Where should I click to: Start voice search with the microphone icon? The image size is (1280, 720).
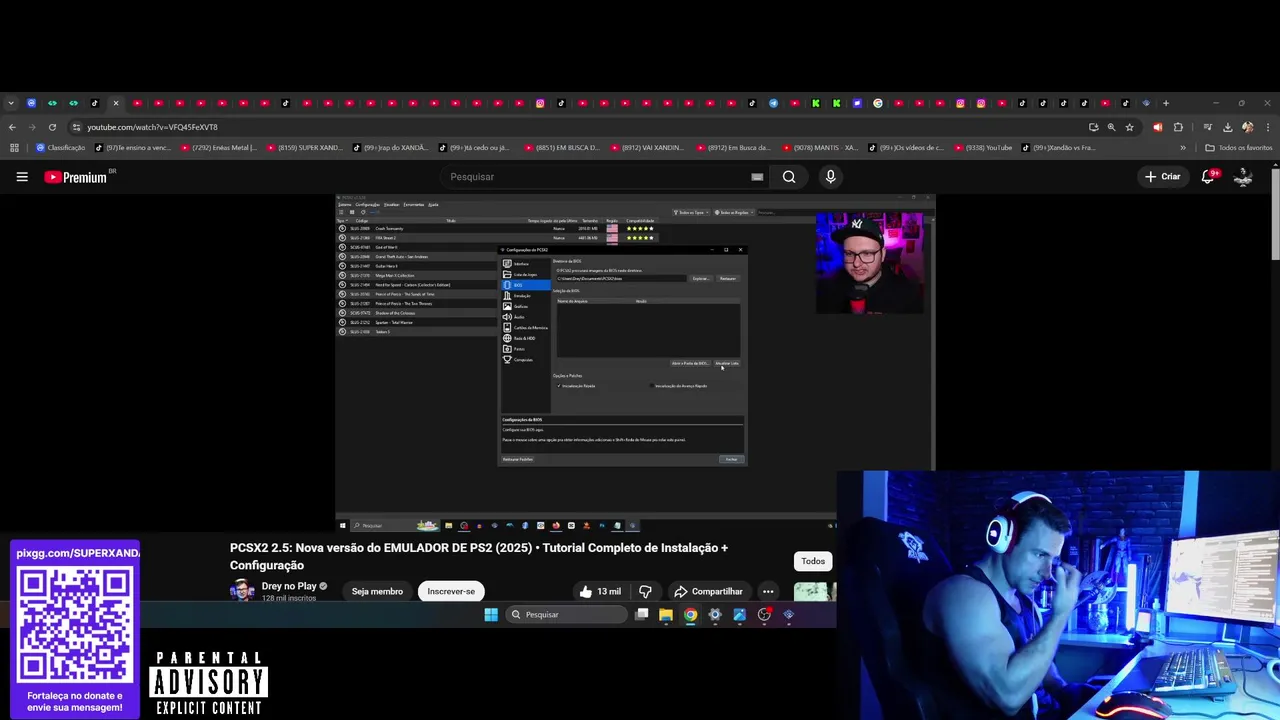pyautogui.click(x=830, y=177)
